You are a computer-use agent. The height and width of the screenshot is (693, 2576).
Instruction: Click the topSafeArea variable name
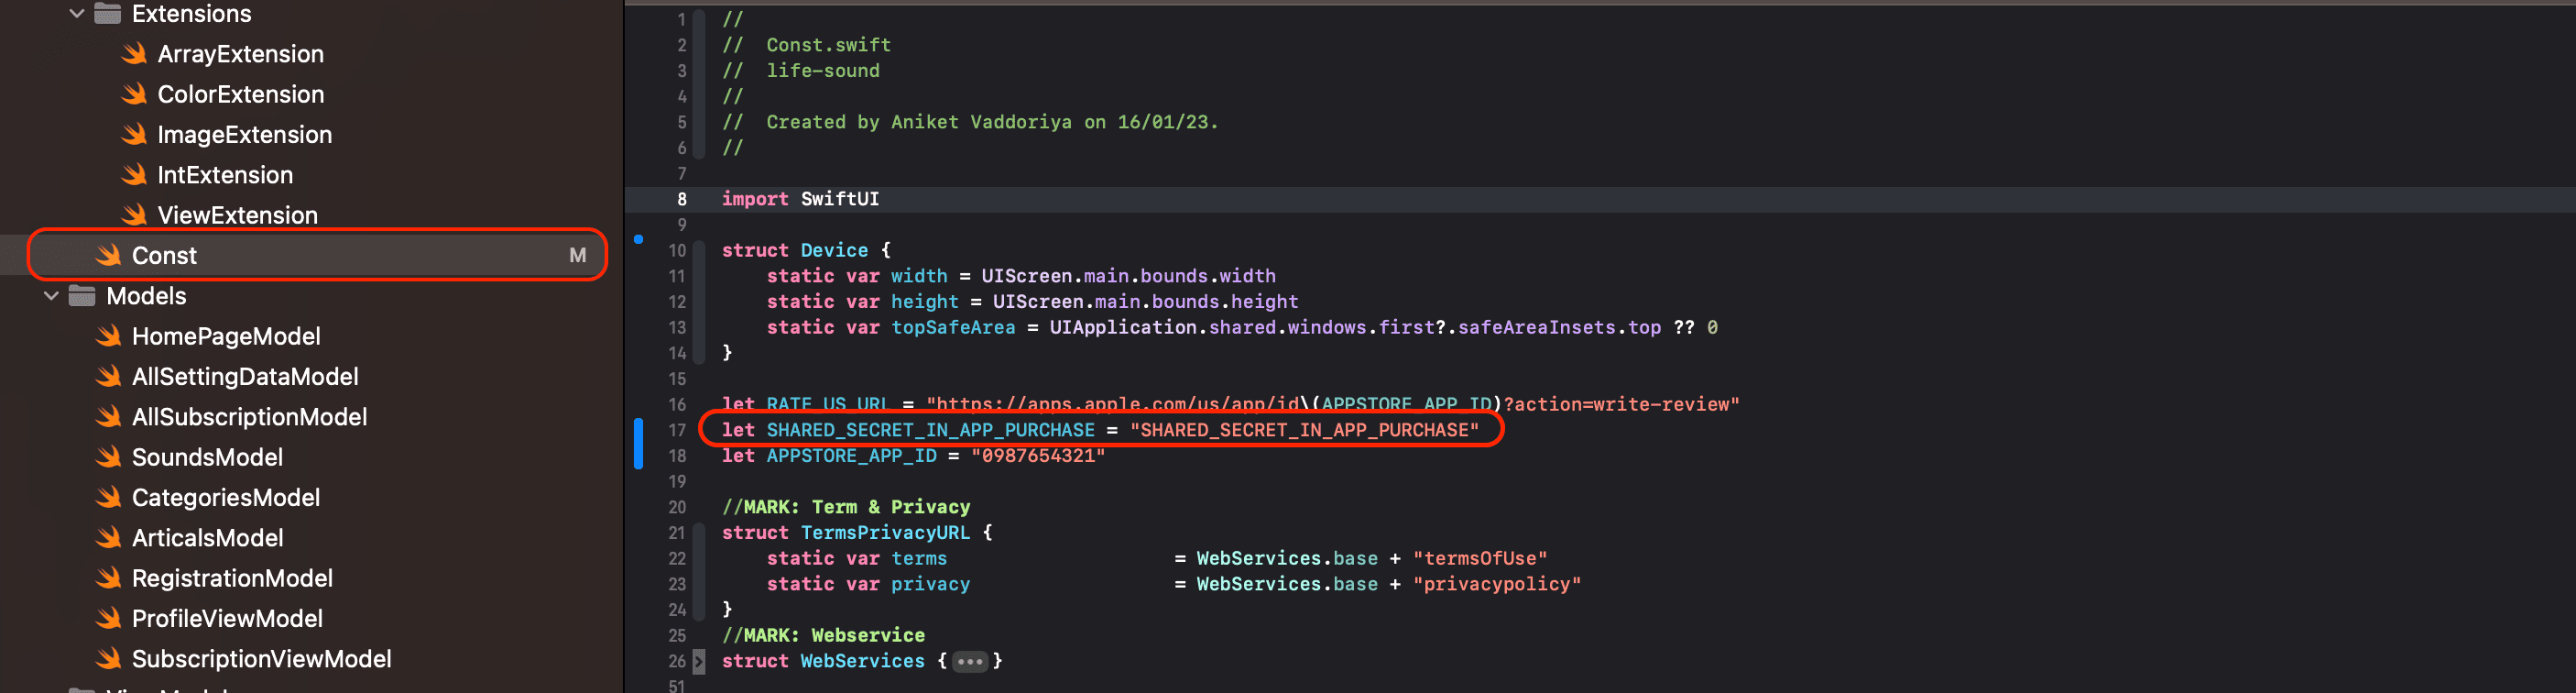pos(952,327)
